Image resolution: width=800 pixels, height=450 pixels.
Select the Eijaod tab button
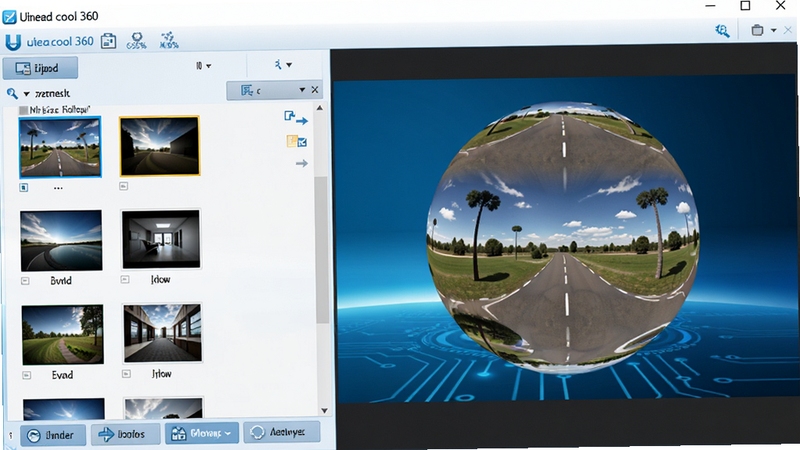[x=40, y=68]
